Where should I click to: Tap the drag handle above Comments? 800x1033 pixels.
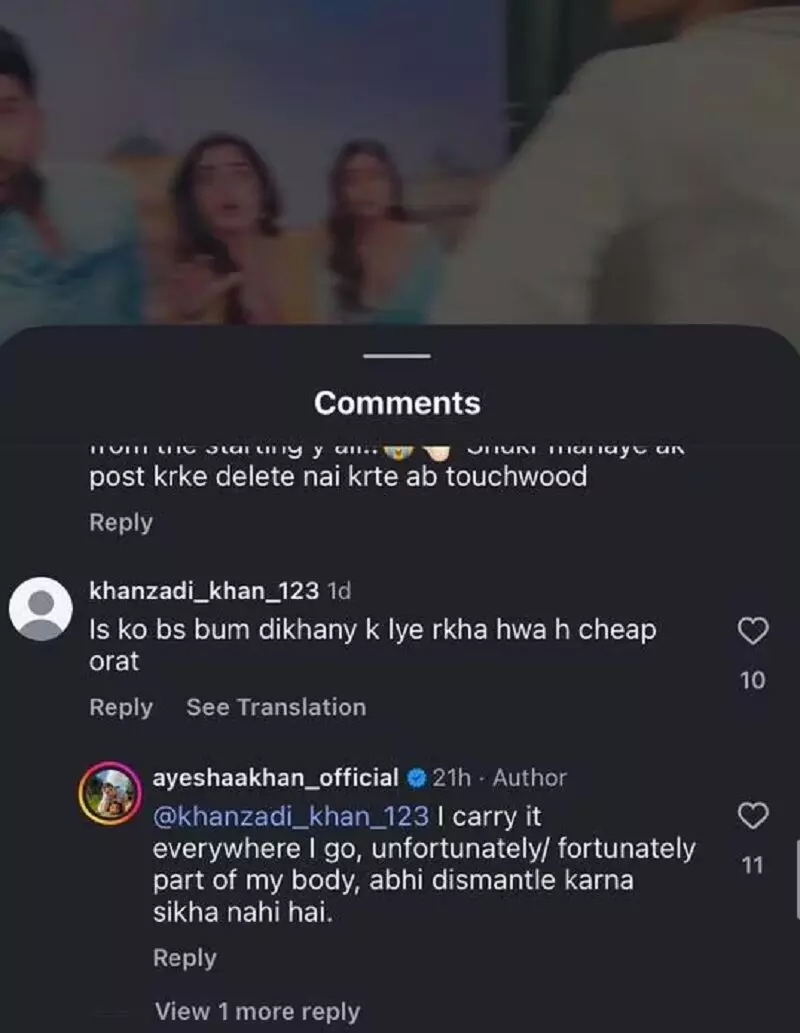(397, 356)
